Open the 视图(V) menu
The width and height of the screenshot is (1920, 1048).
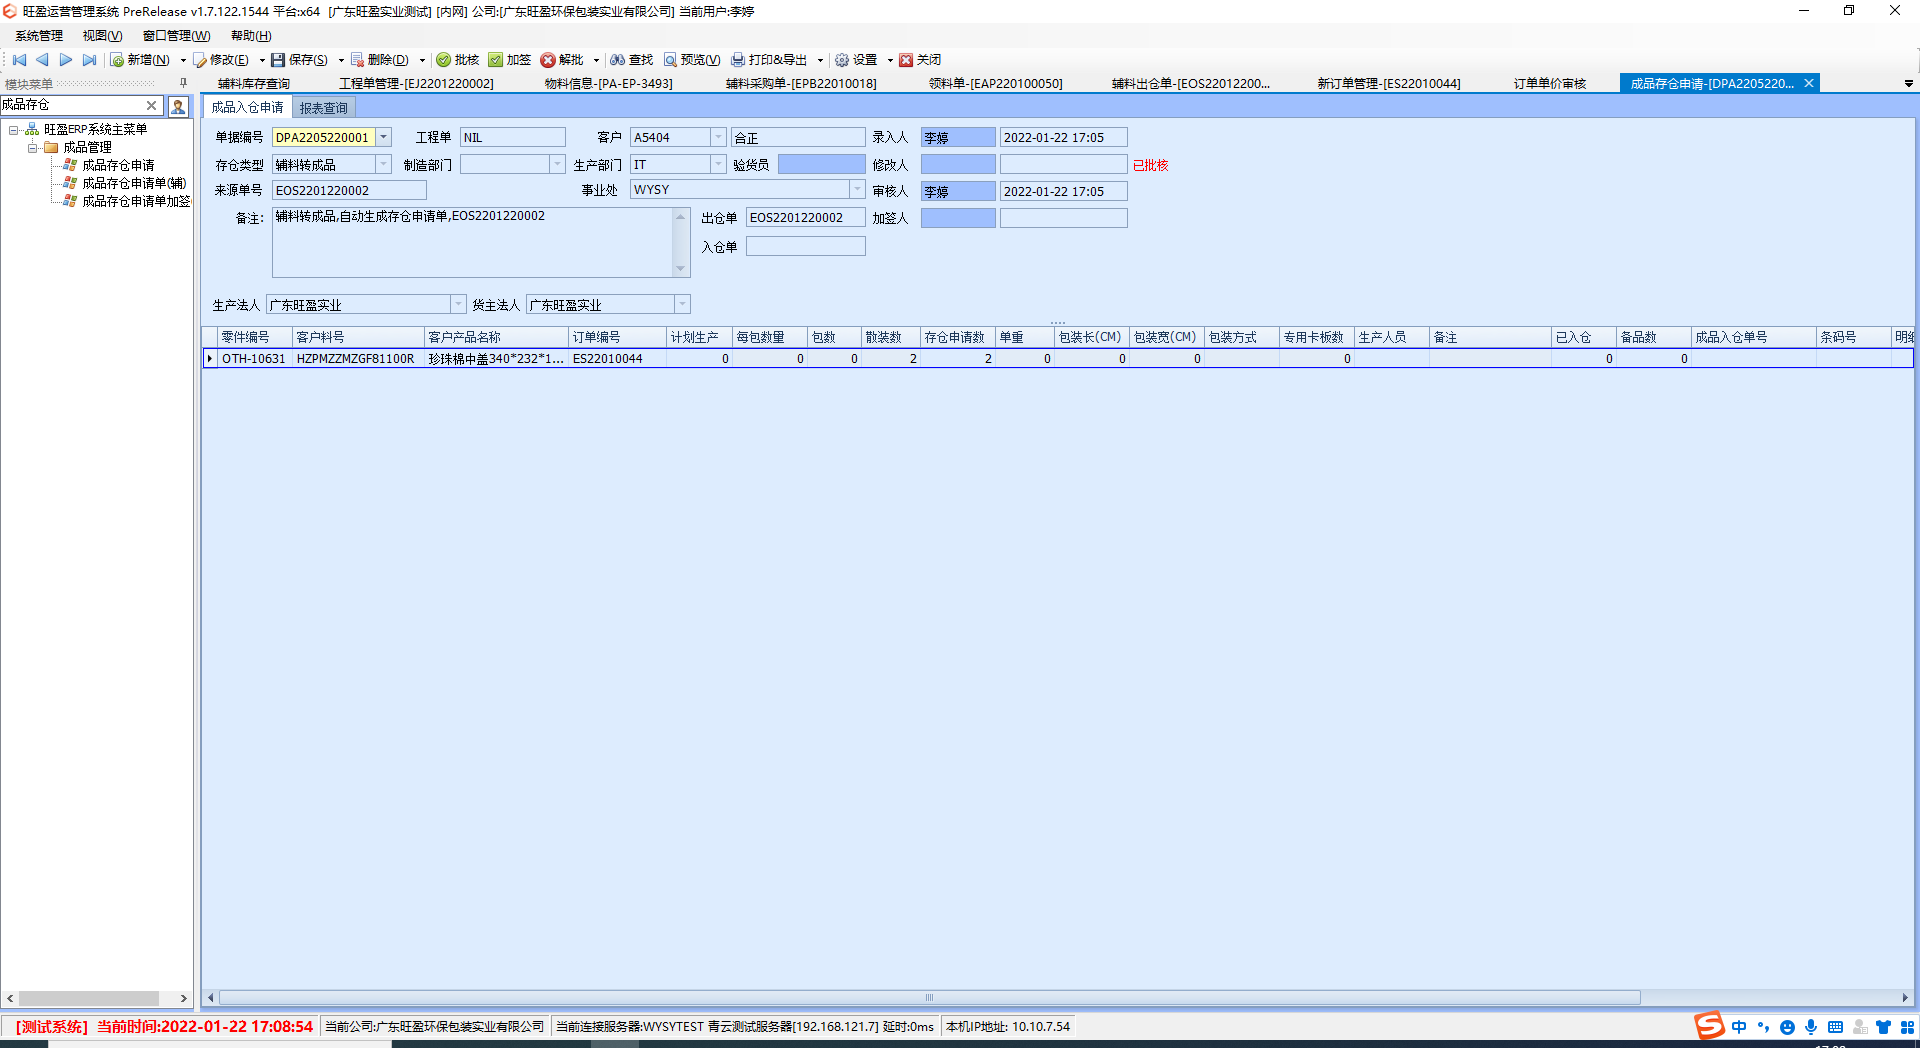[102, 36]
